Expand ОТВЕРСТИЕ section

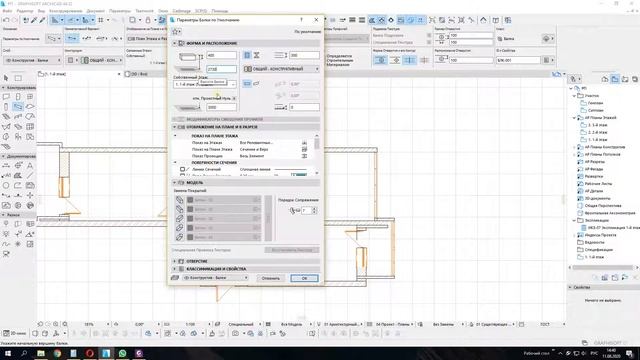pos(175,261)
